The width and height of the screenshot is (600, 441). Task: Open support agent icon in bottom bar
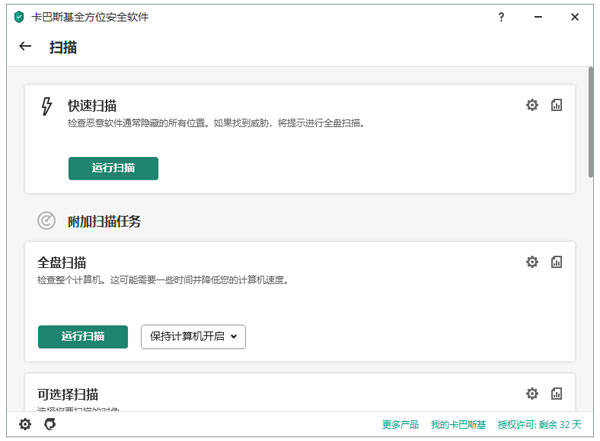pyautogui.click(x=50, y=424)
